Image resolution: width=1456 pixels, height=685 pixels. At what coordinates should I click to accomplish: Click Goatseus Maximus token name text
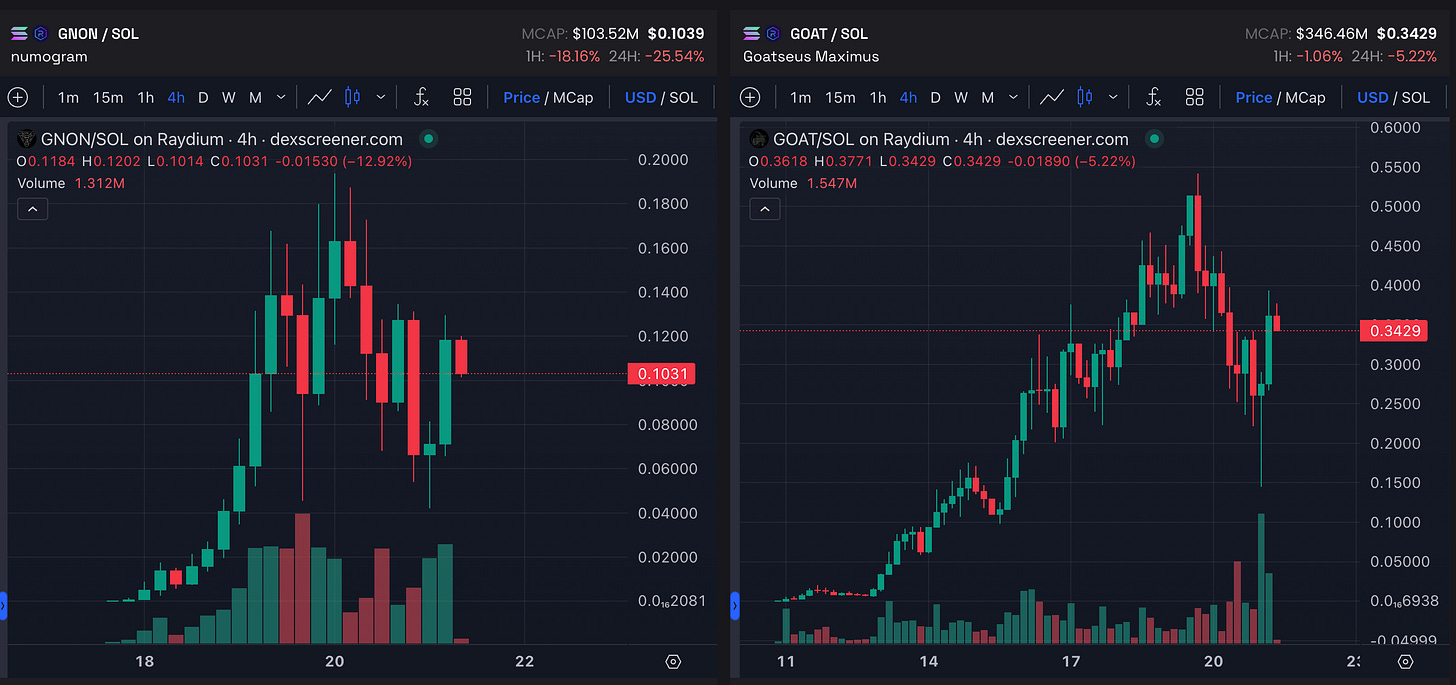tap(811, 56)
